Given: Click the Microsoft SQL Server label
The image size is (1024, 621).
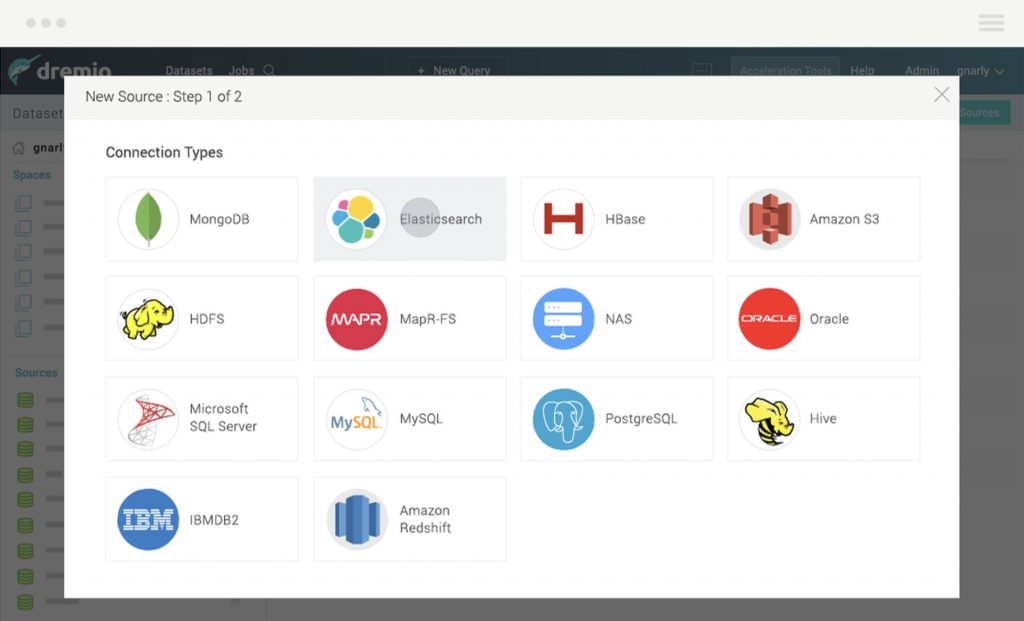Looking at the screenshot, I should pyautogui.click(x=223, y=417).
